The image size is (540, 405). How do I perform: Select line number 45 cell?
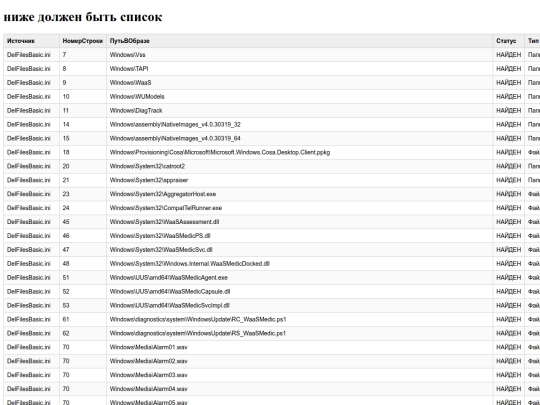[x=83, y=222]
